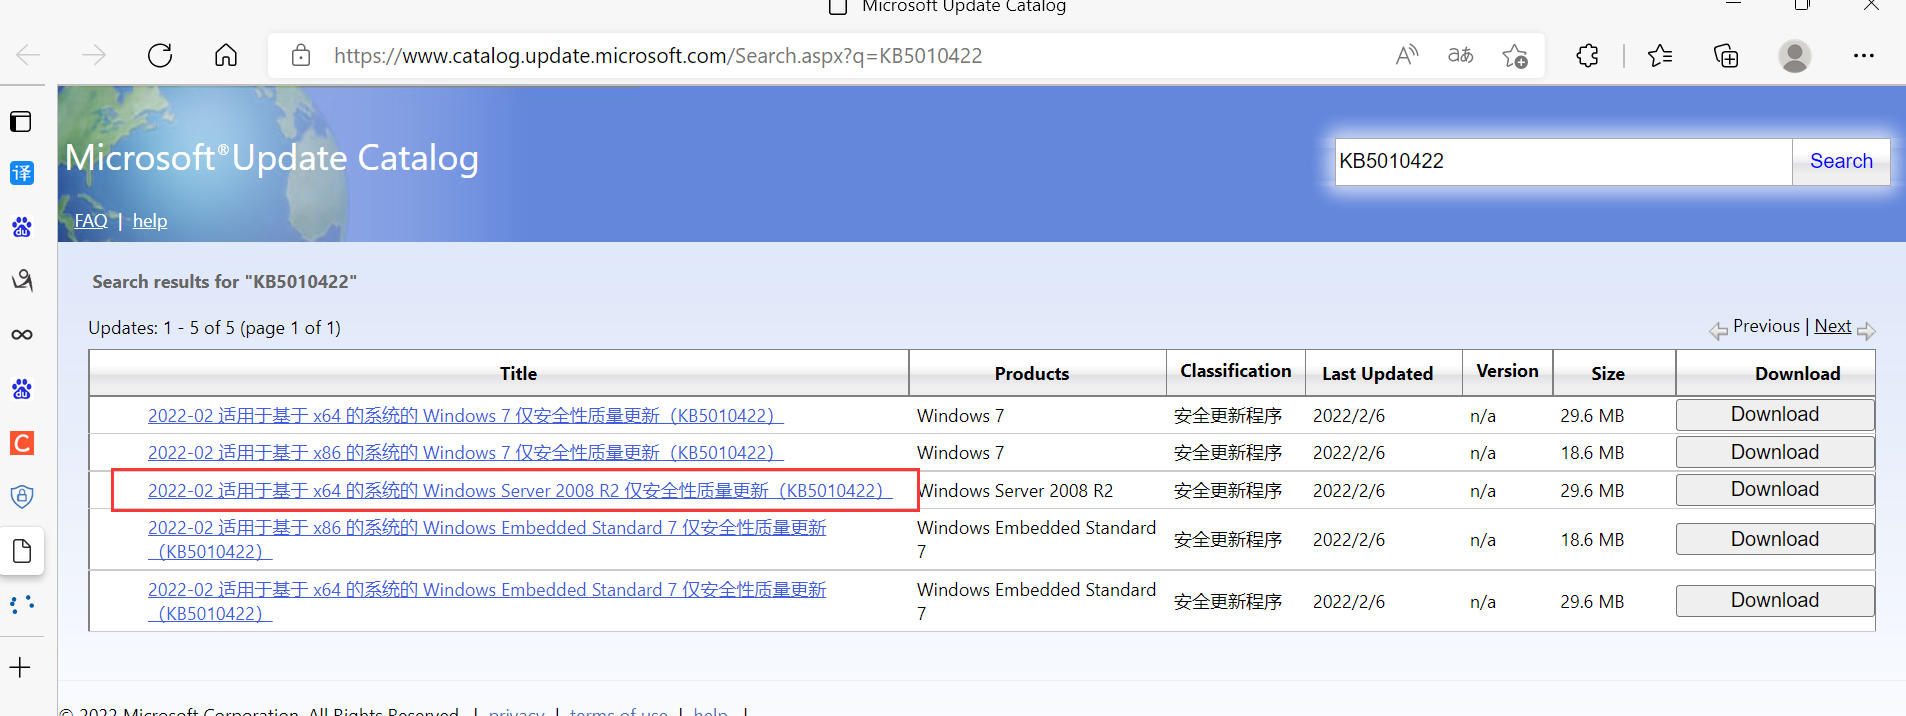This screenshot has height=716, width=1906.
Task: Add this page to favorites star icon
Action: point(1515,56)
